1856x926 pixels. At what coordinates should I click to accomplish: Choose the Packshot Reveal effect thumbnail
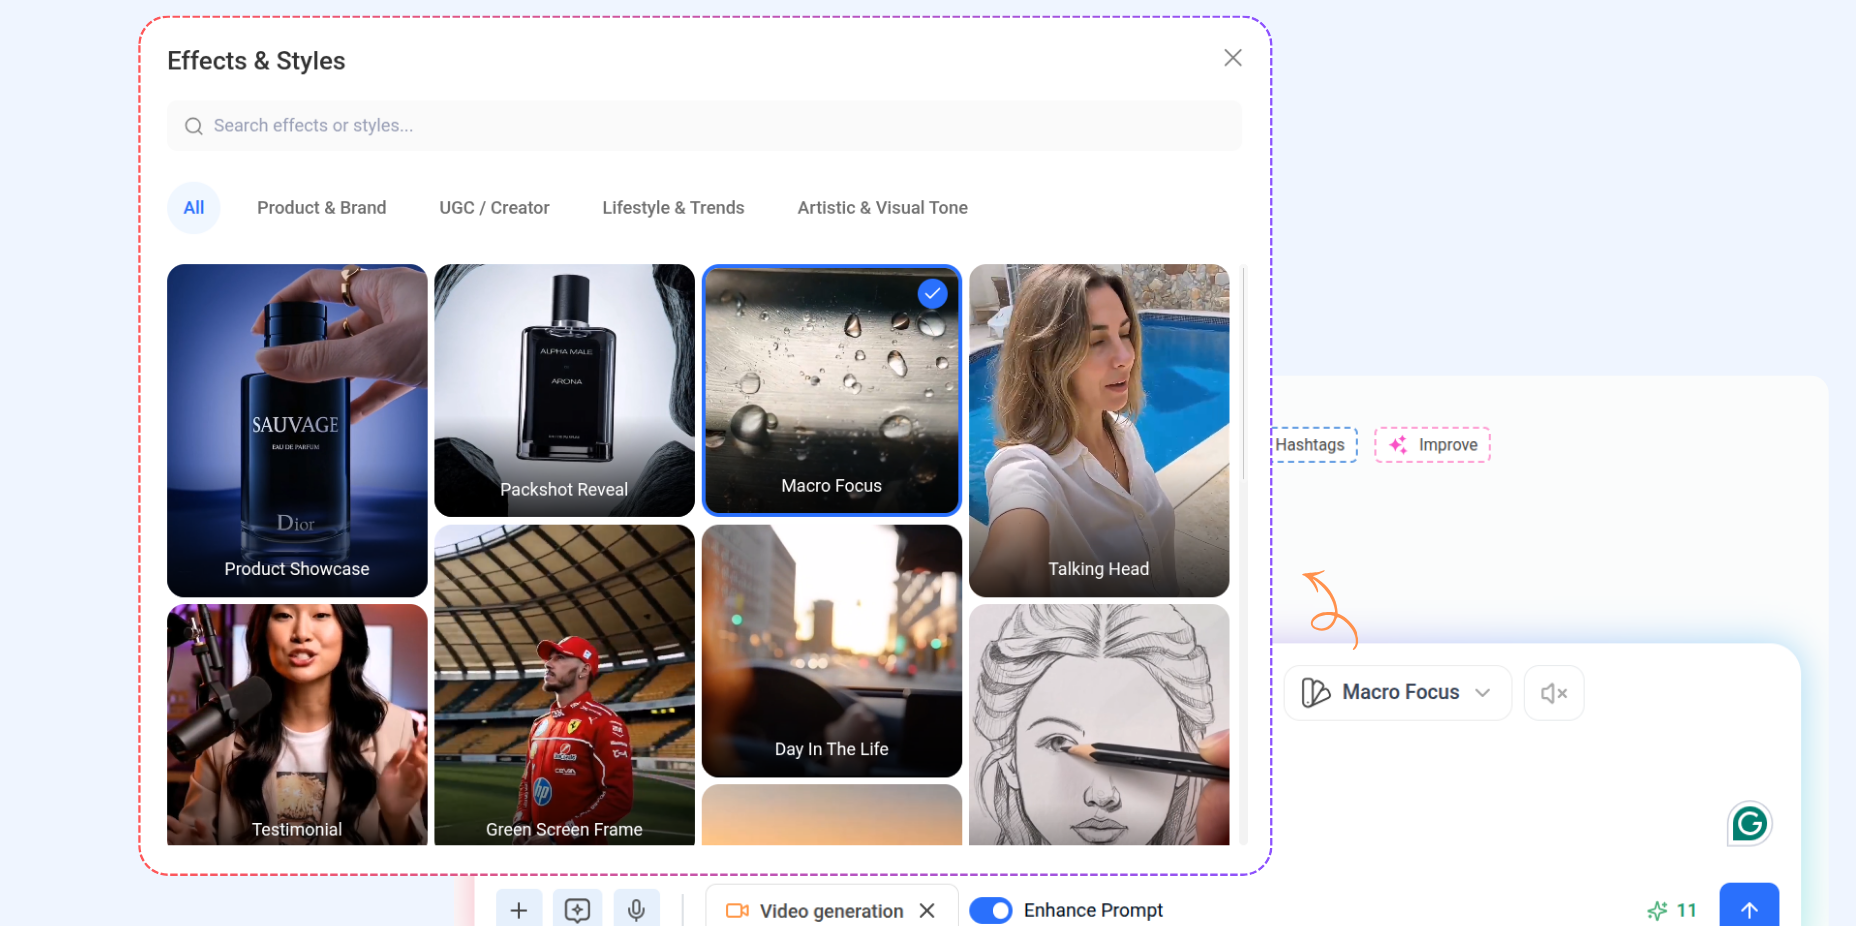coord(564,390)
